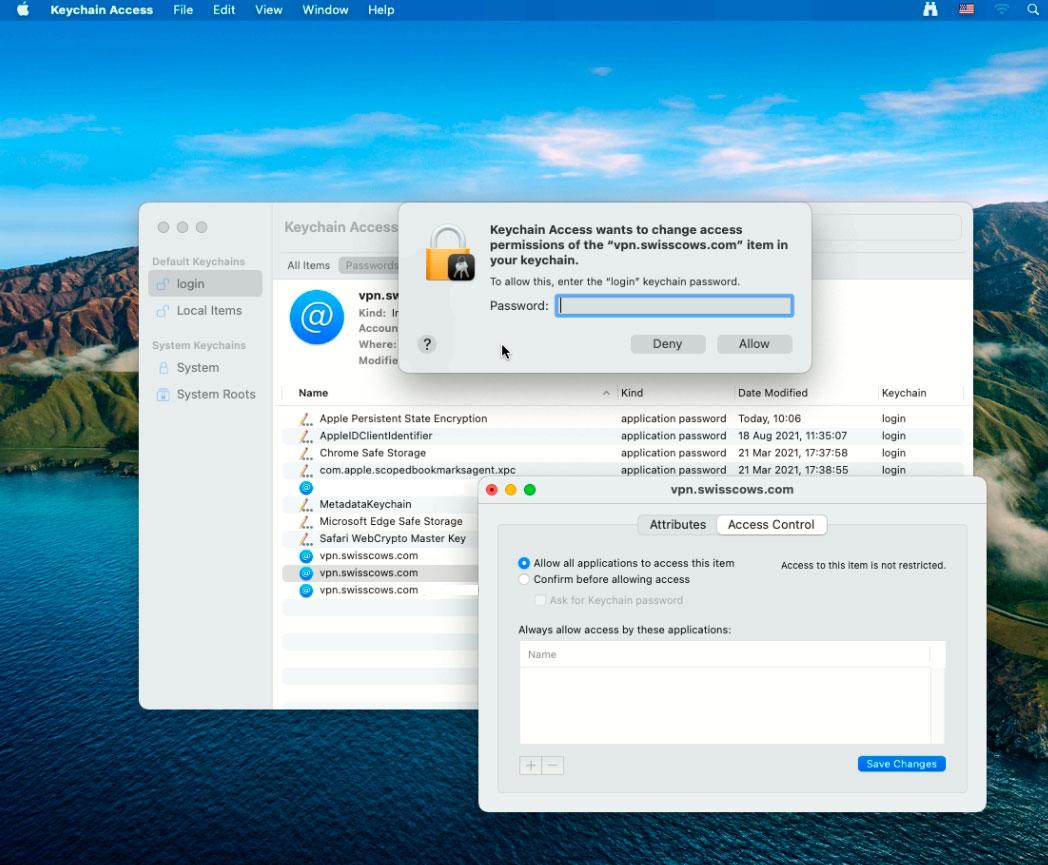
Task: Click icon beside Microsoft Edge Safe Storage
Action: [x=306, y=521]
